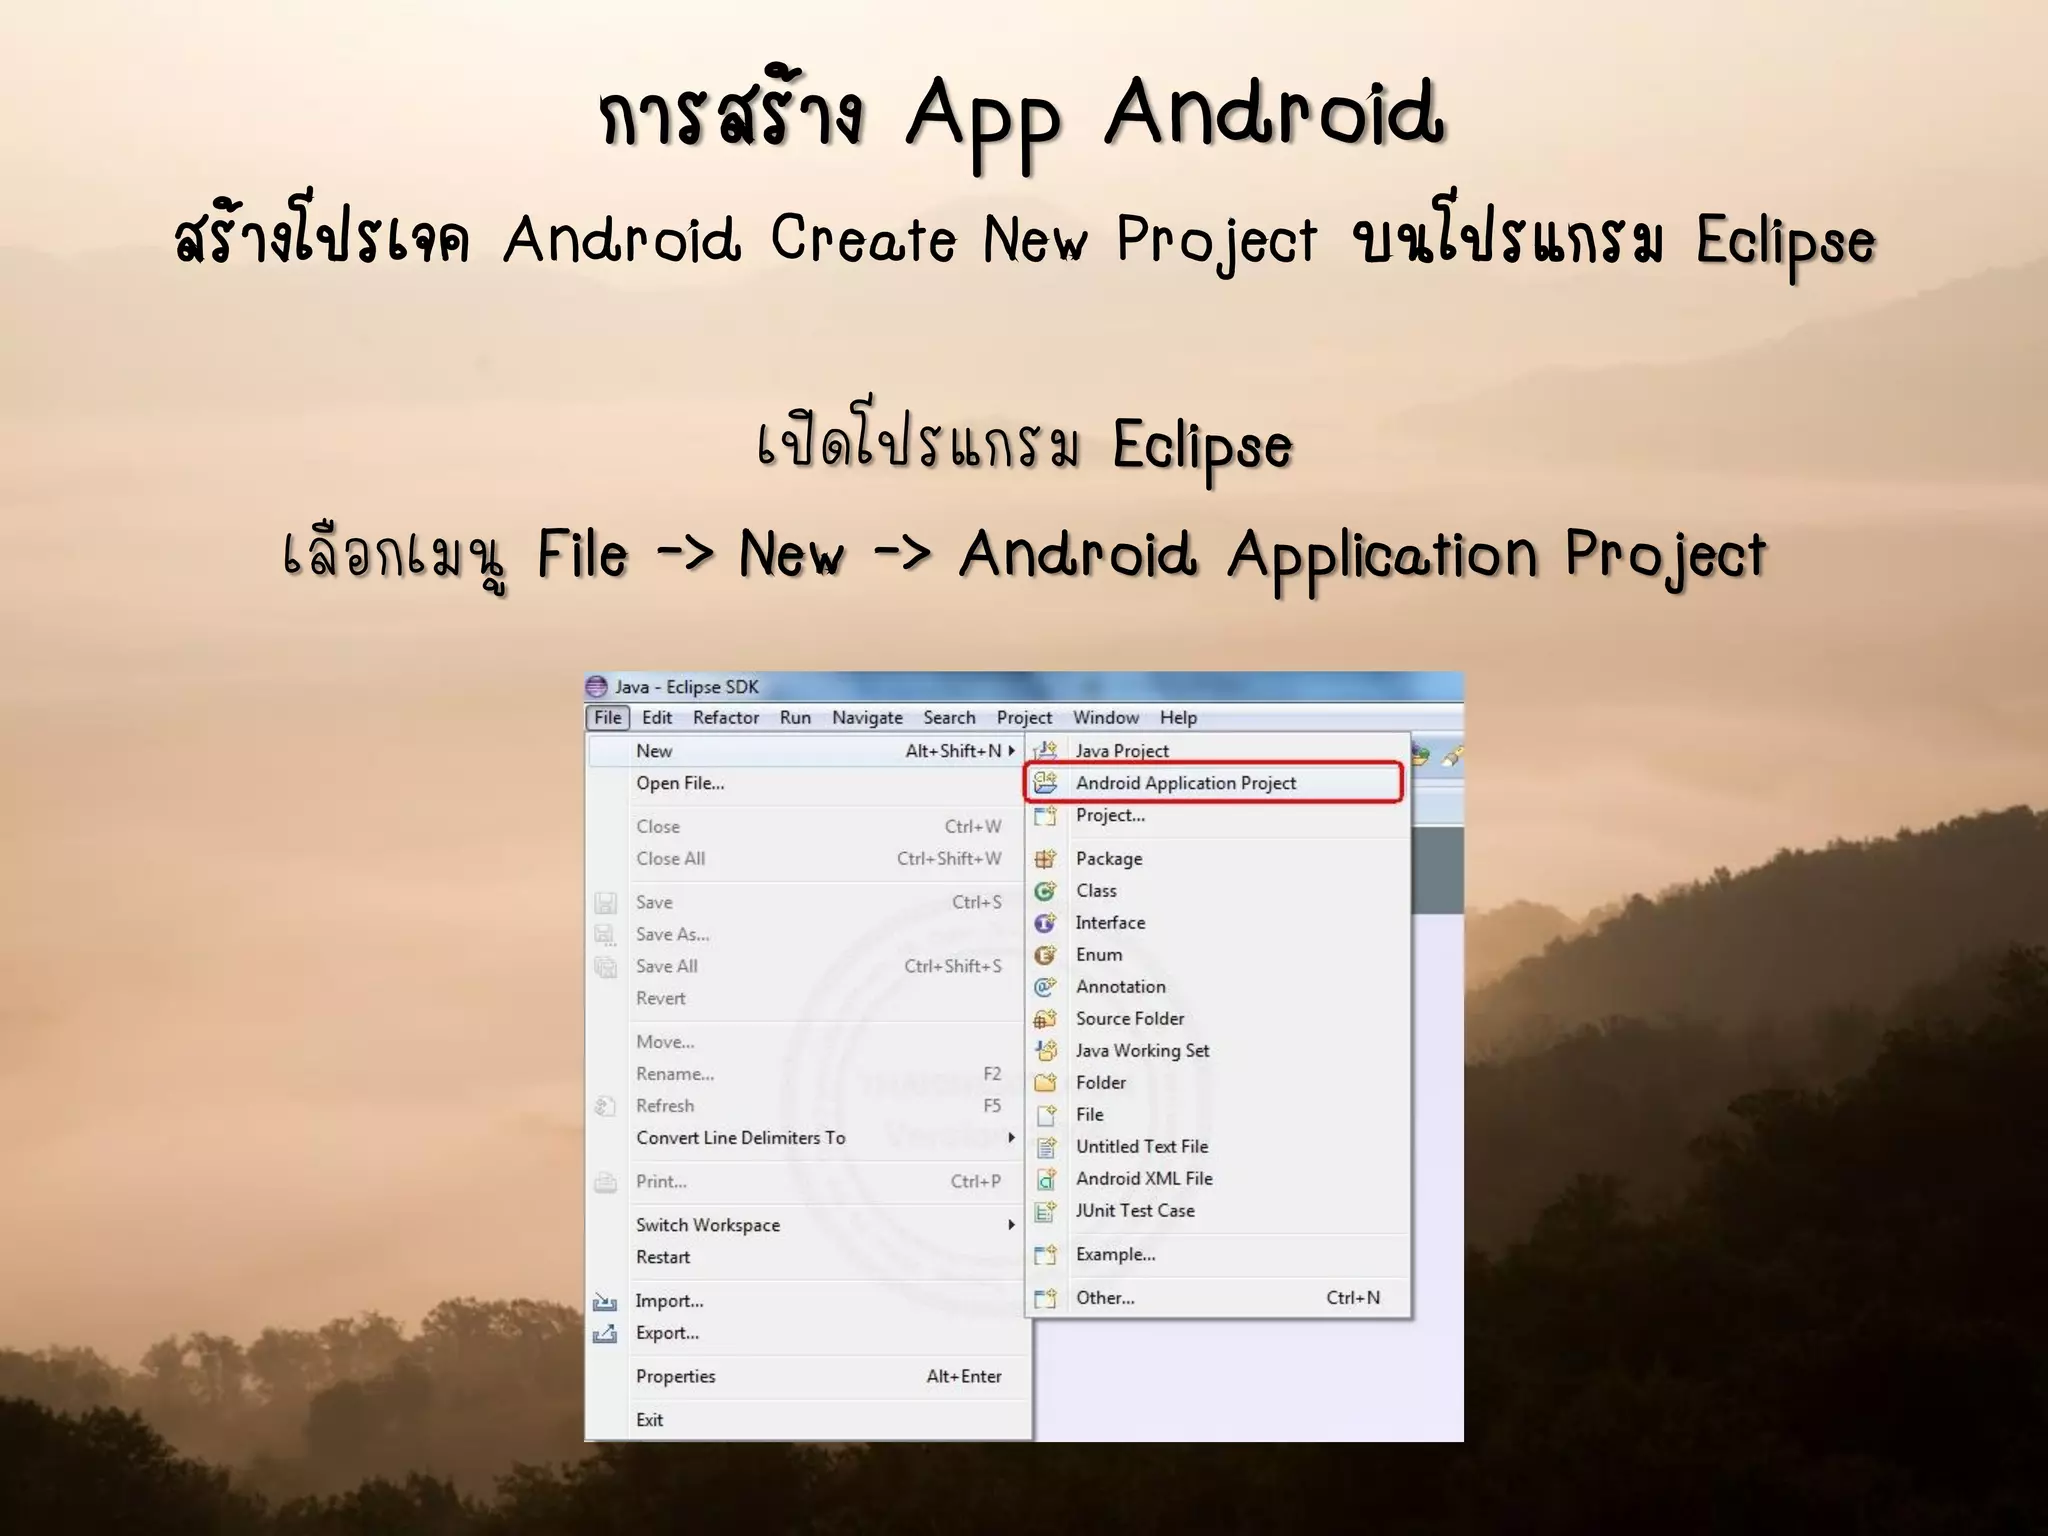The width and height of the screenshot is (2048, 1536).
Task: Click the Print printer icon
Action: [605, 1182]
